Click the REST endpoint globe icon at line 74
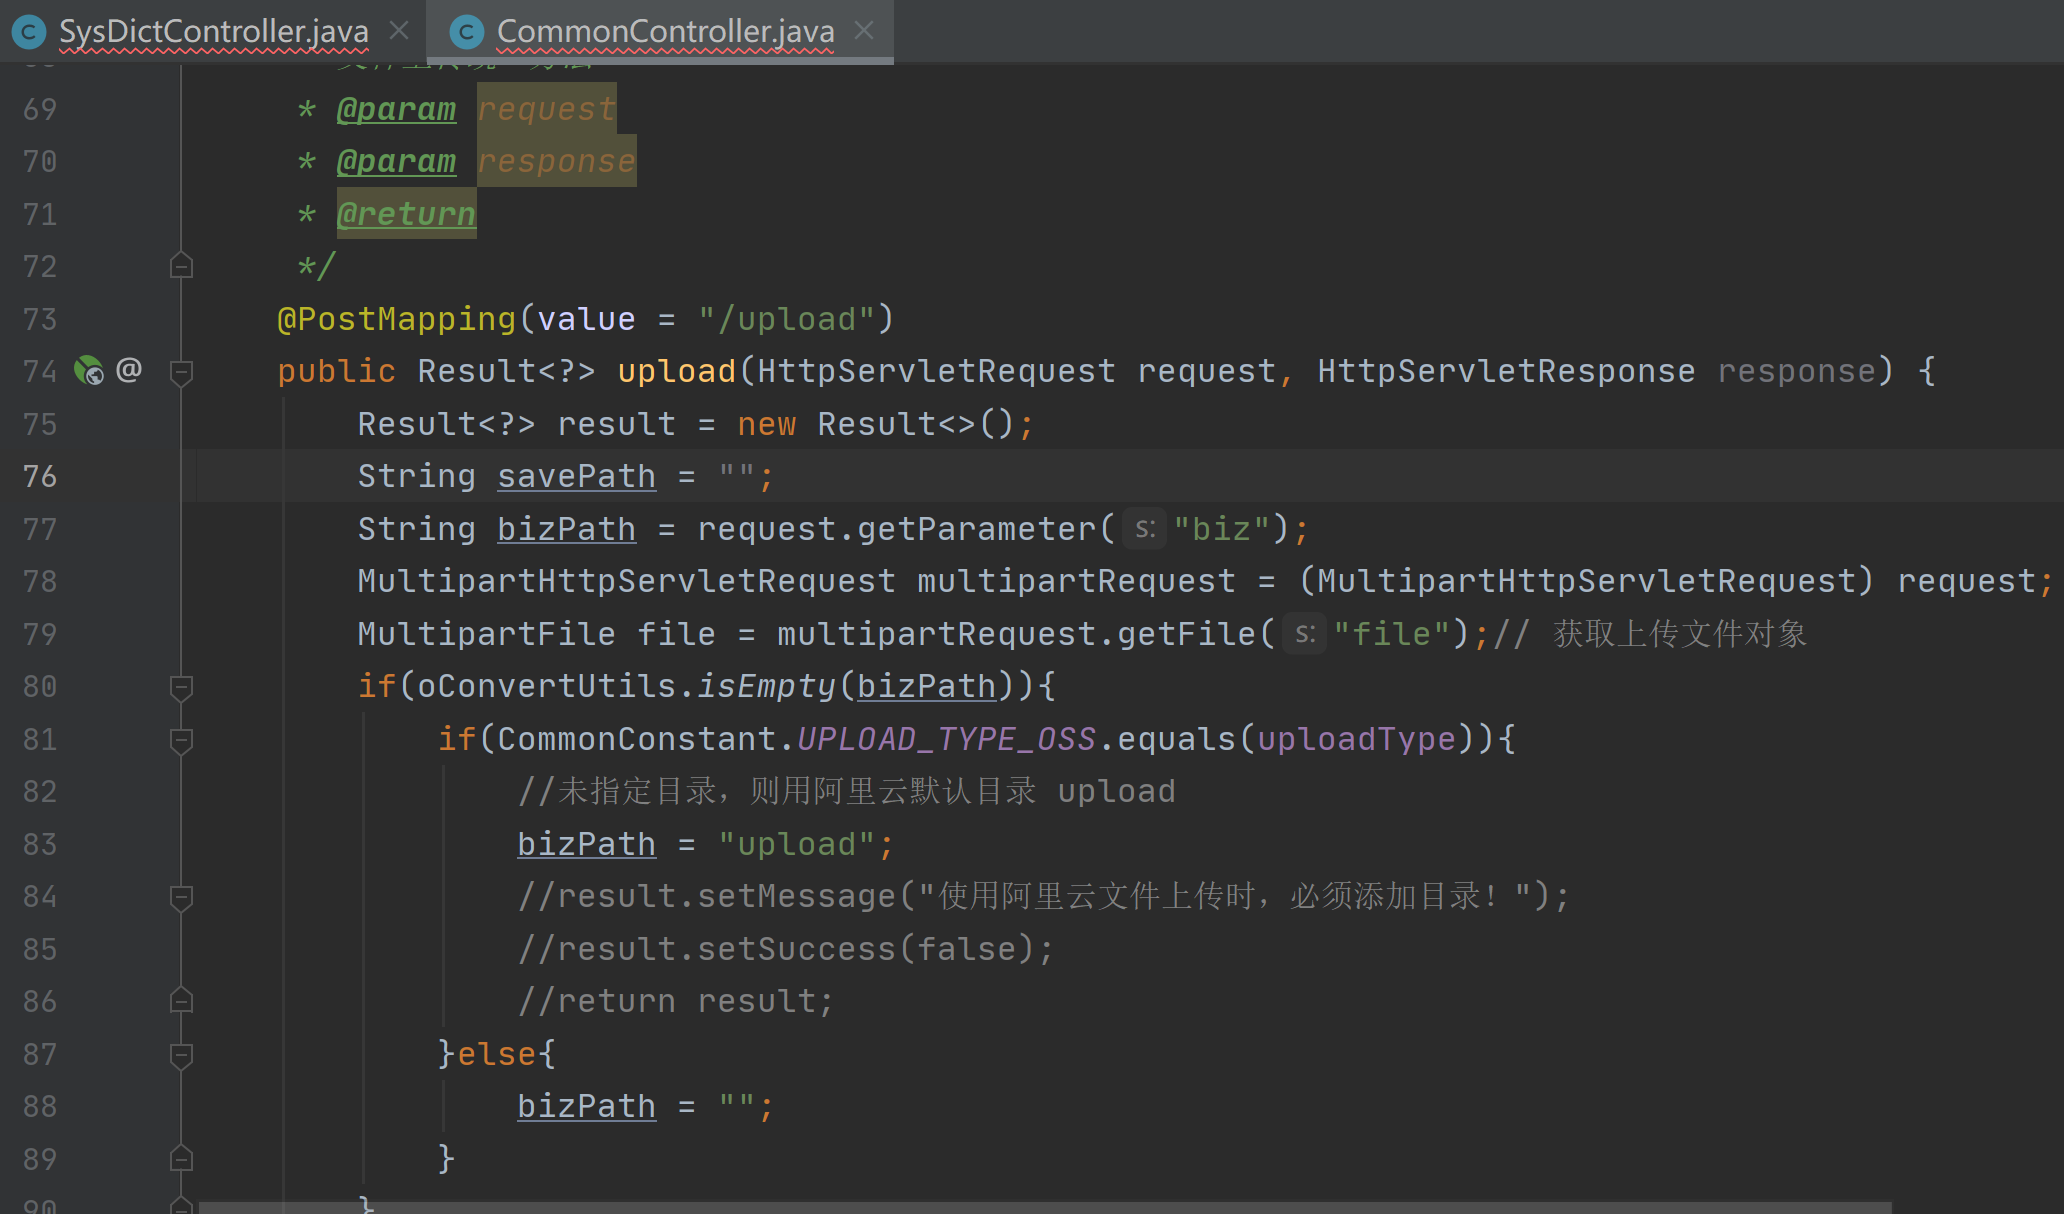Viewport: 2064px width, 1214px height. pyautogui.click(x=88, y=371)
